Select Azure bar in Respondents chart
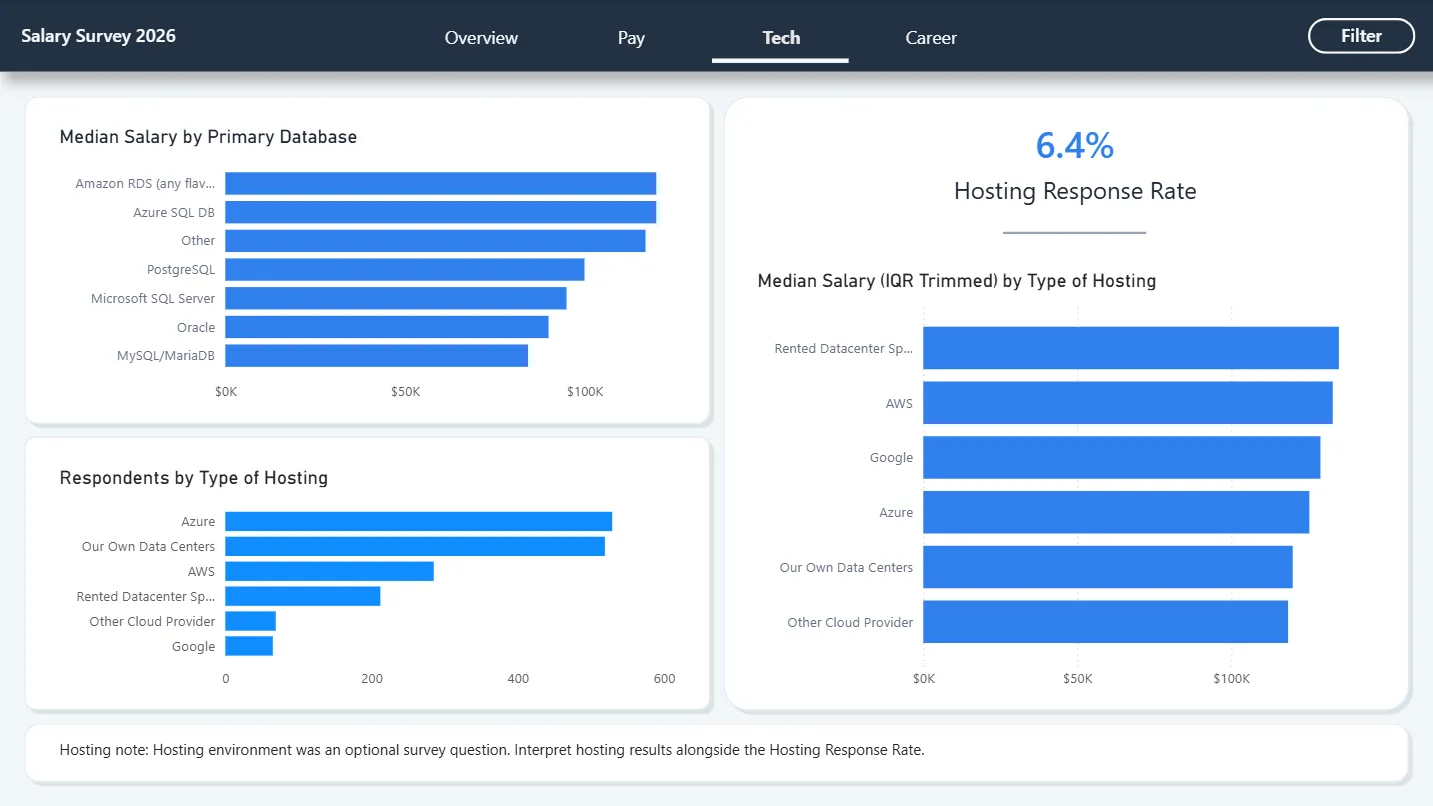The width and height of the screenshot is (1433, 806). point(418,521)
